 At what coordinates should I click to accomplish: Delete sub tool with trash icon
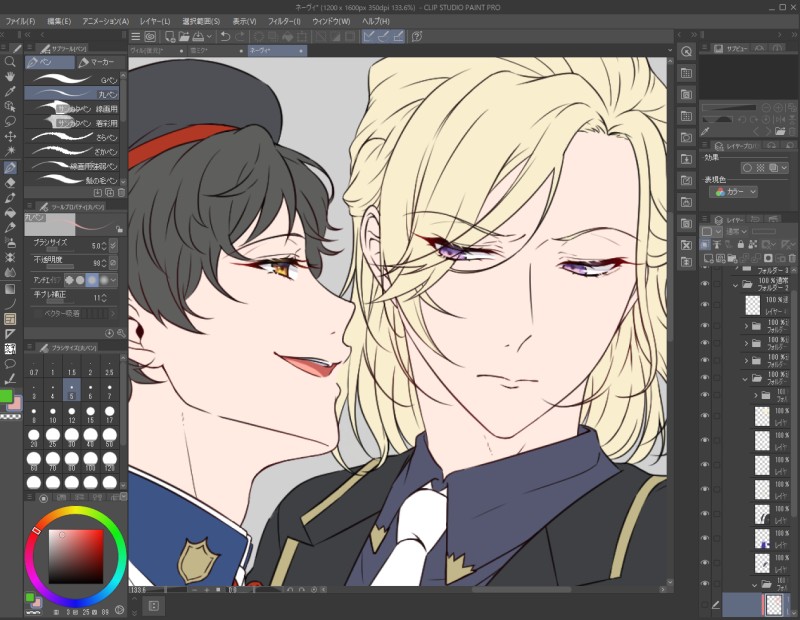[121, 192]
